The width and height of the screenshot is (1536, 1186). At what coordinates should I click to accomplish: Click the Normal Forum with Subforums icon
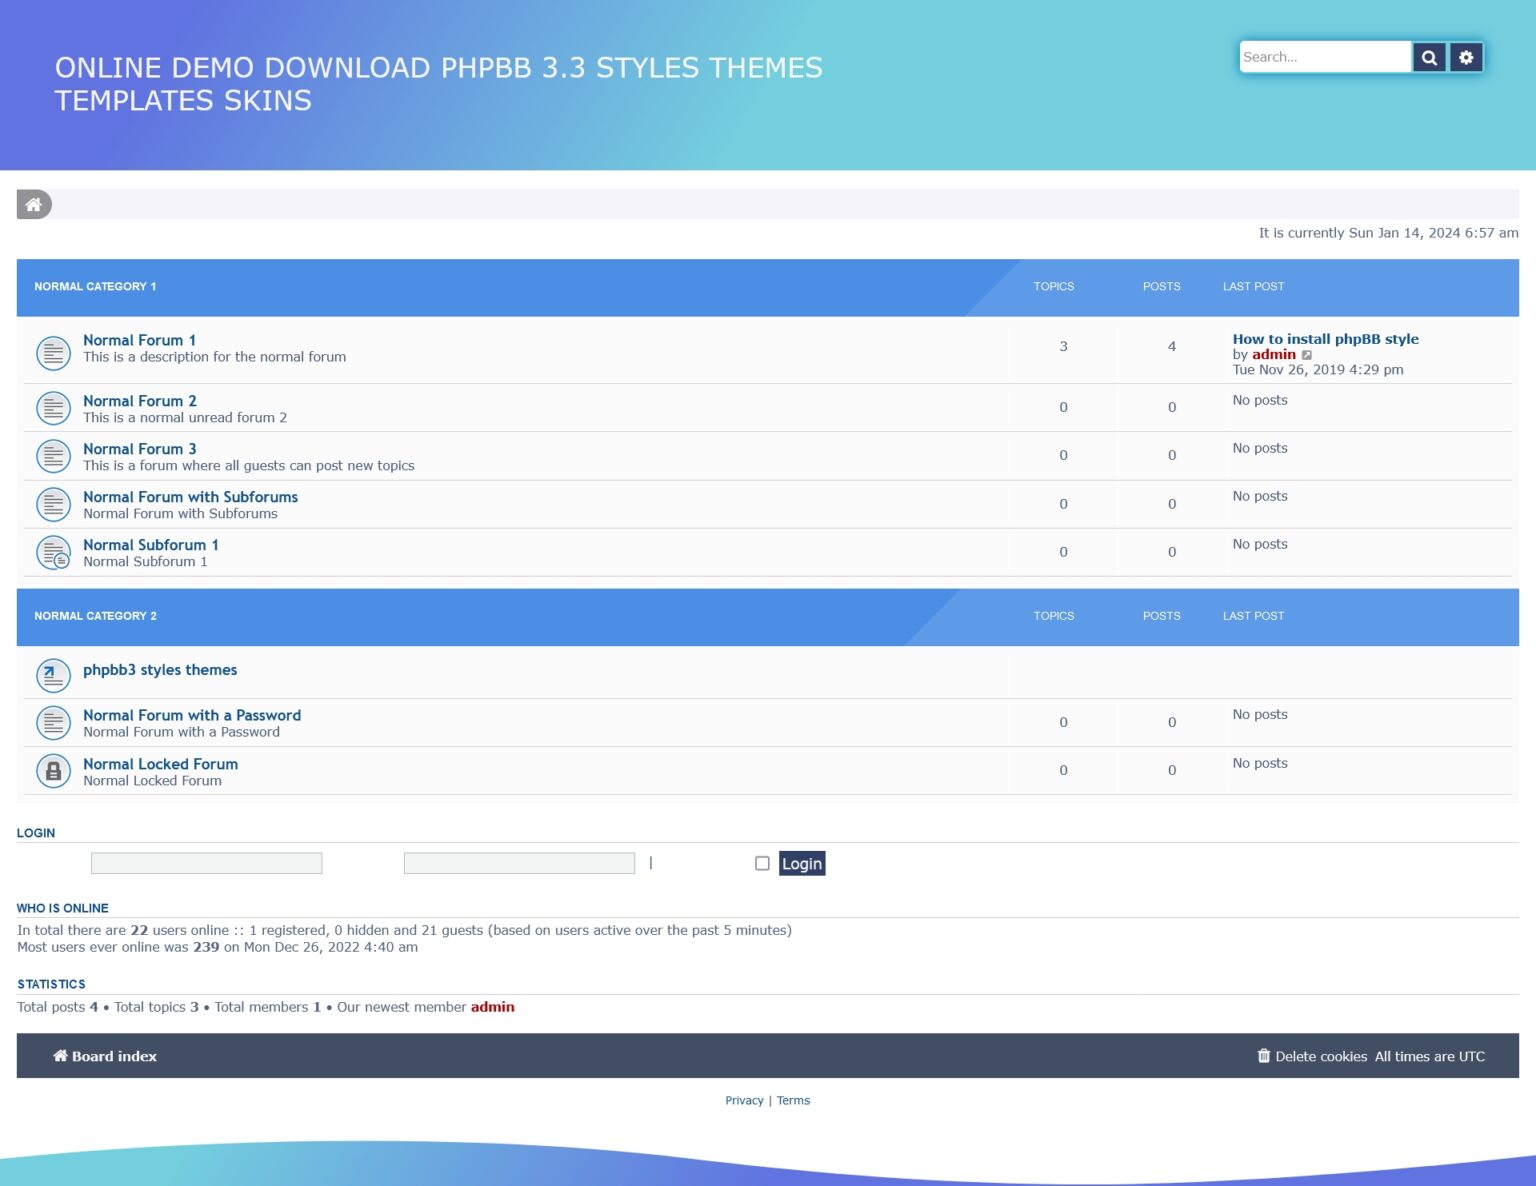point(53,504)
